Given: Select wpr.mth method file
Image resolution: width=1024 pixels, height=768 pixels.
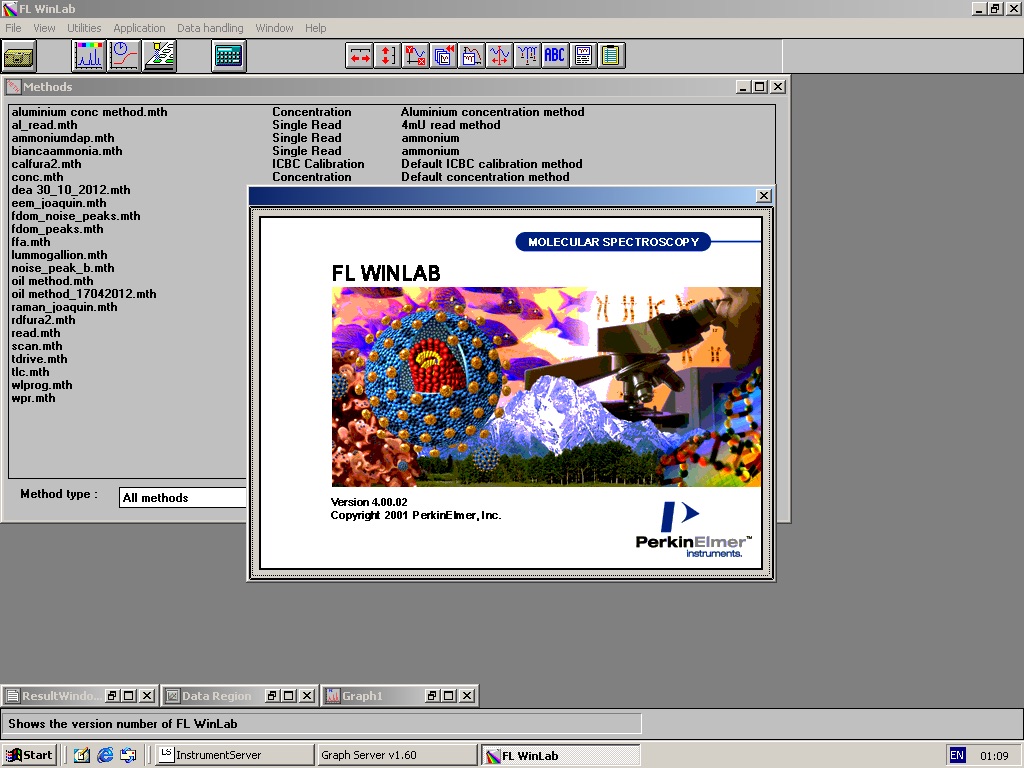Looking at the screenshot, I should (x=33, y=398).
